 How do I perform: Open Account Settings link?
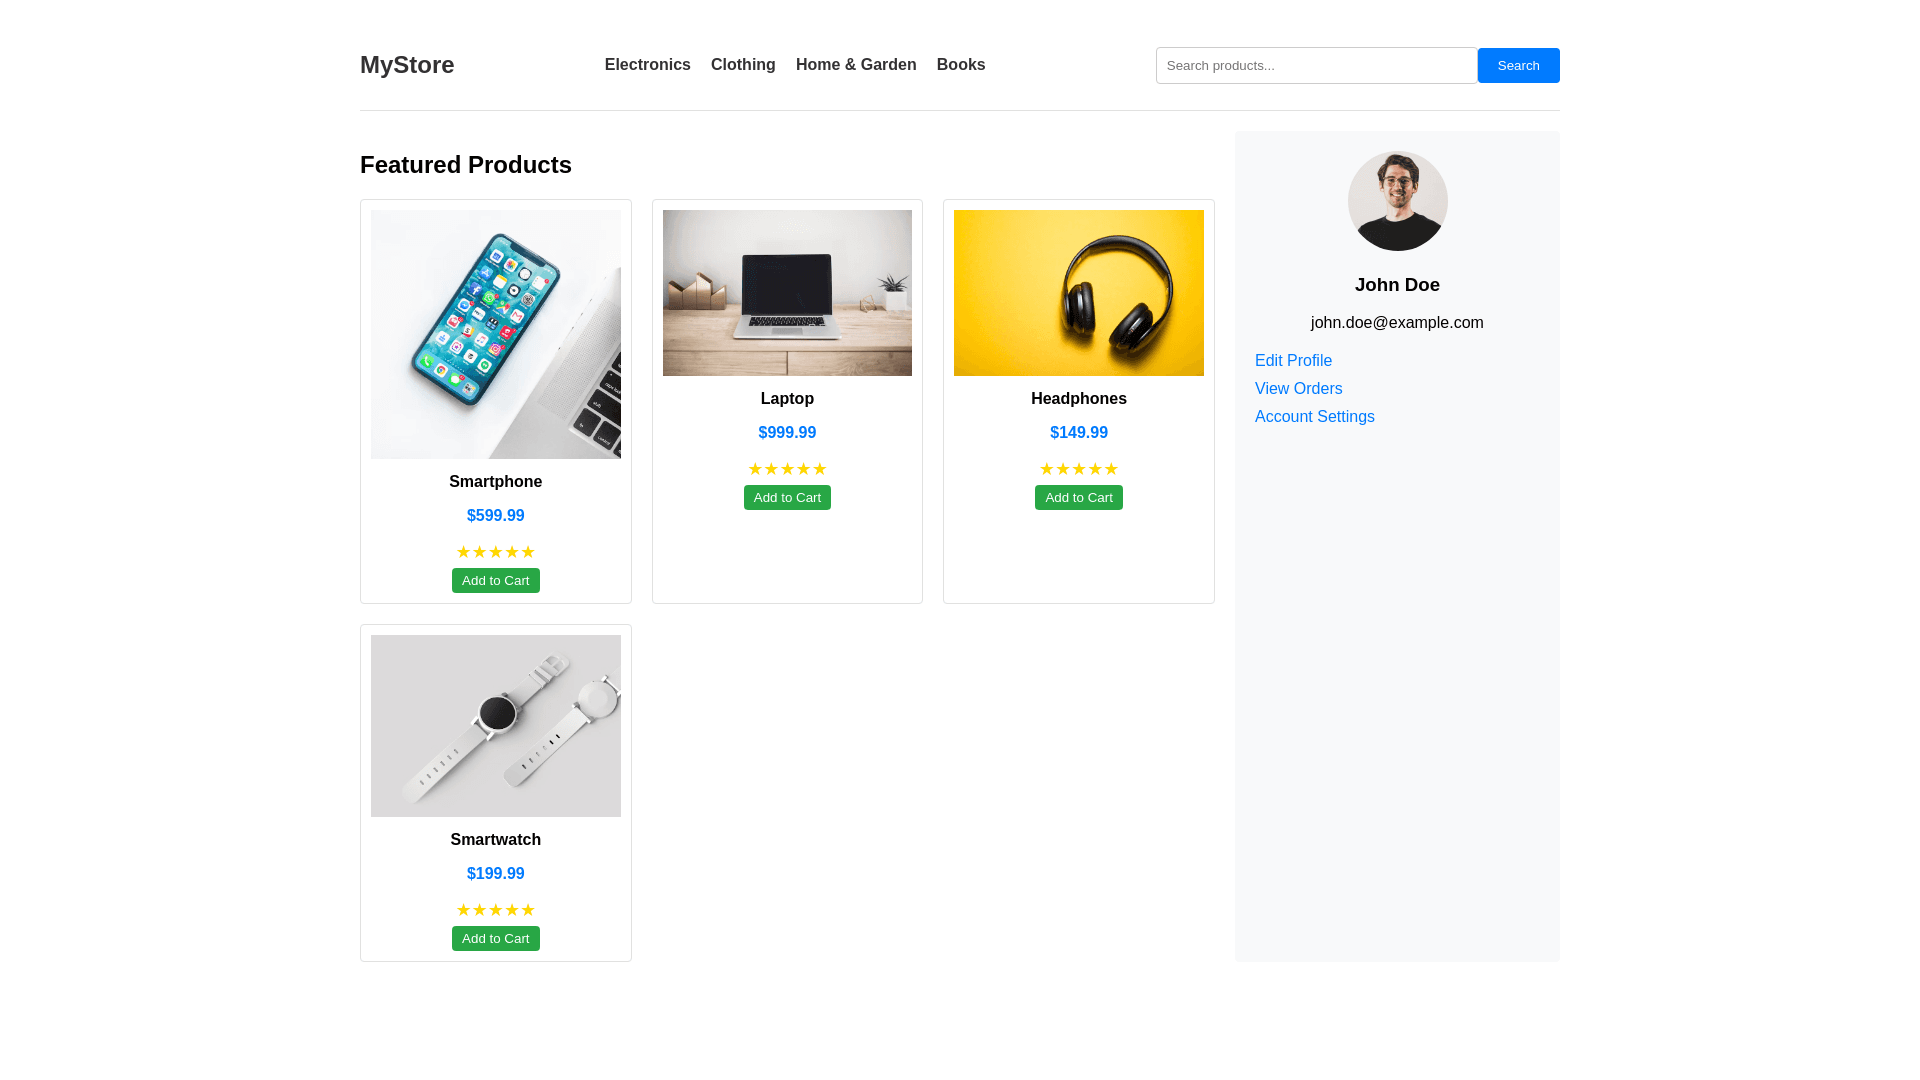point(1314,417)
